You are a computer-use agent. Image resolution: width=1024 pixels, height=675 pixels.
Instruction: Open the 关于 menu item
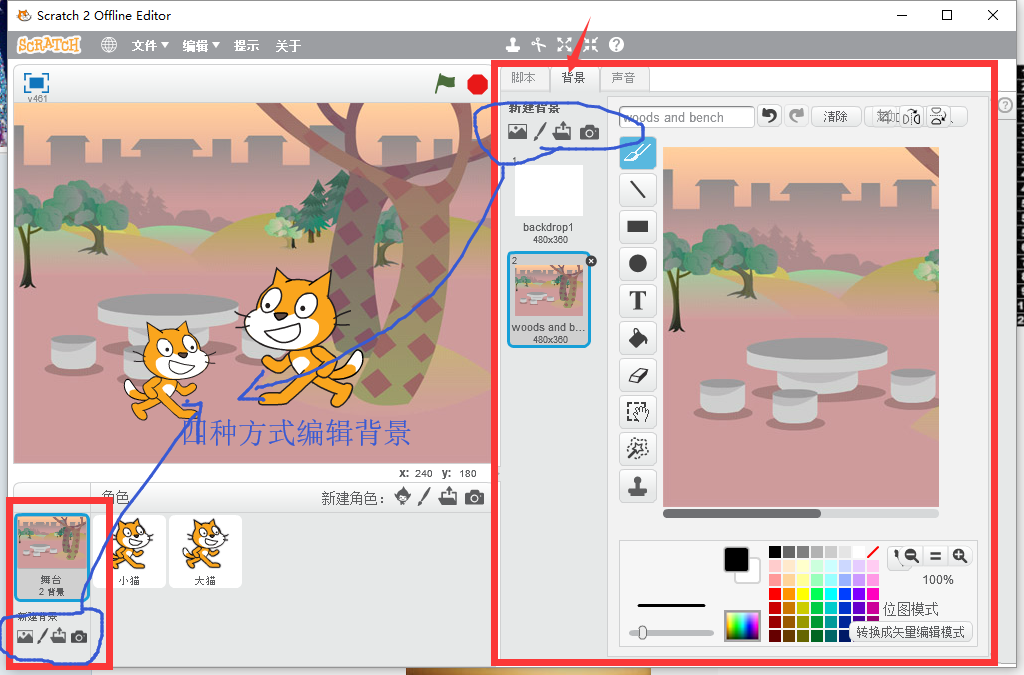[x=288, y=46]
